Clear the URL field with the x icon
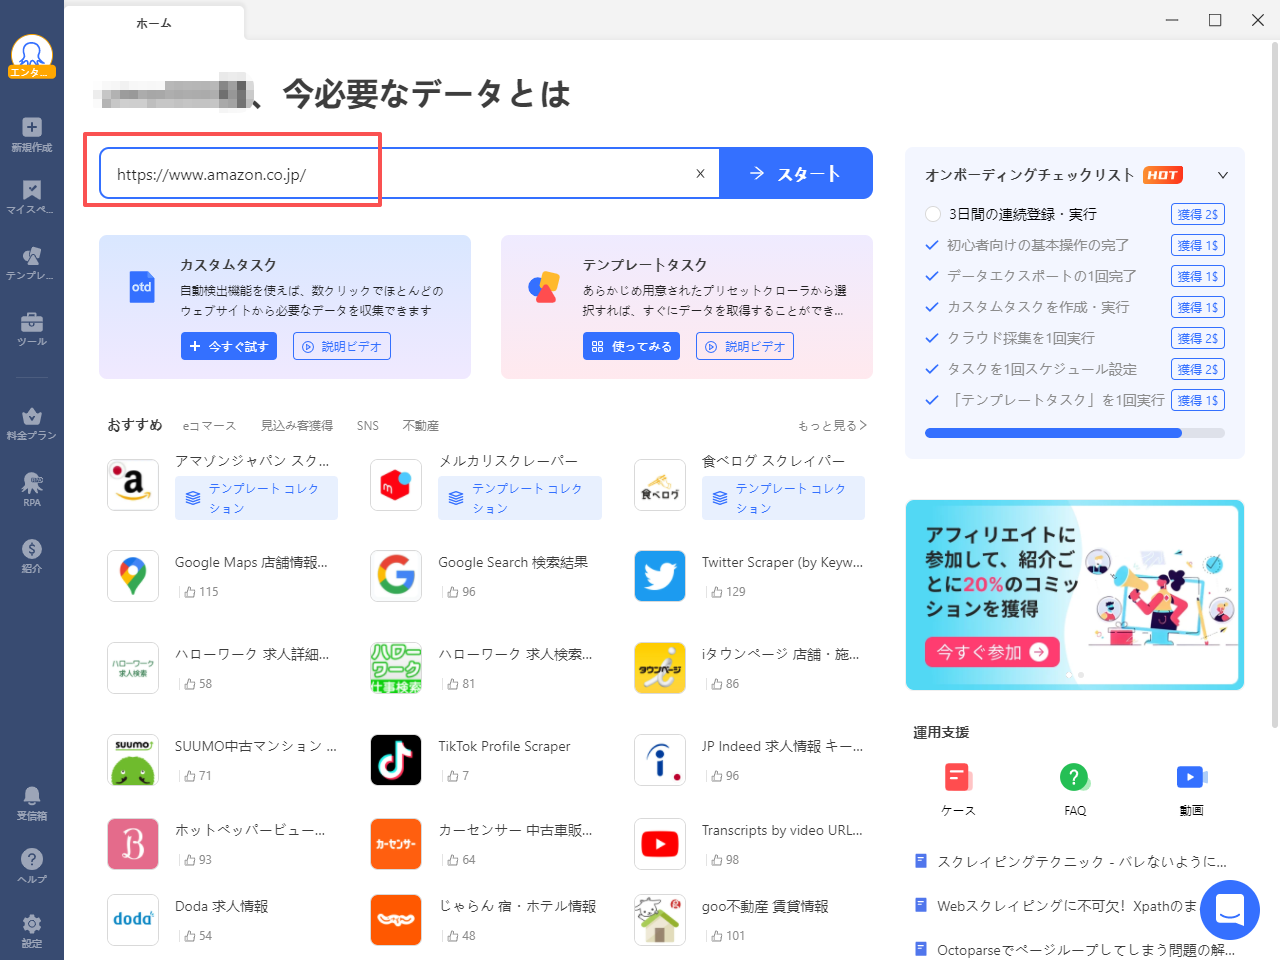Image resolution: width=1280 pixels, height=960 pixels. (699, 173)
